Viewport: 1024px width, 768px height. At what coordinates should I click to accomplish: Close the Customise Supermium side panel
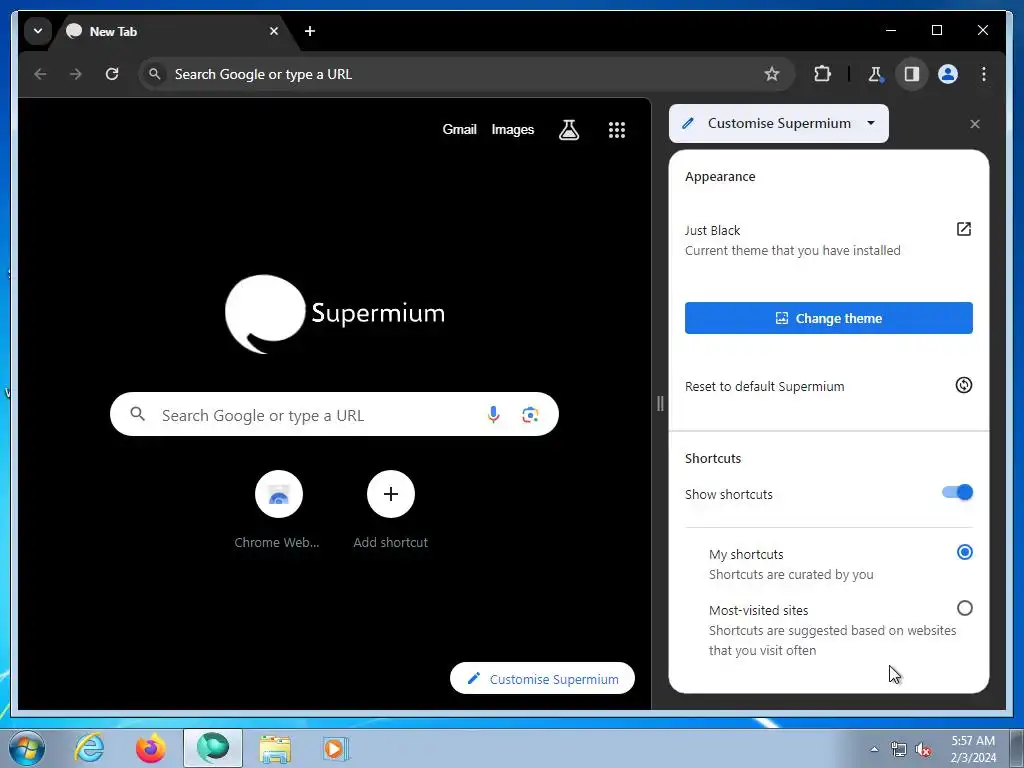974,123
